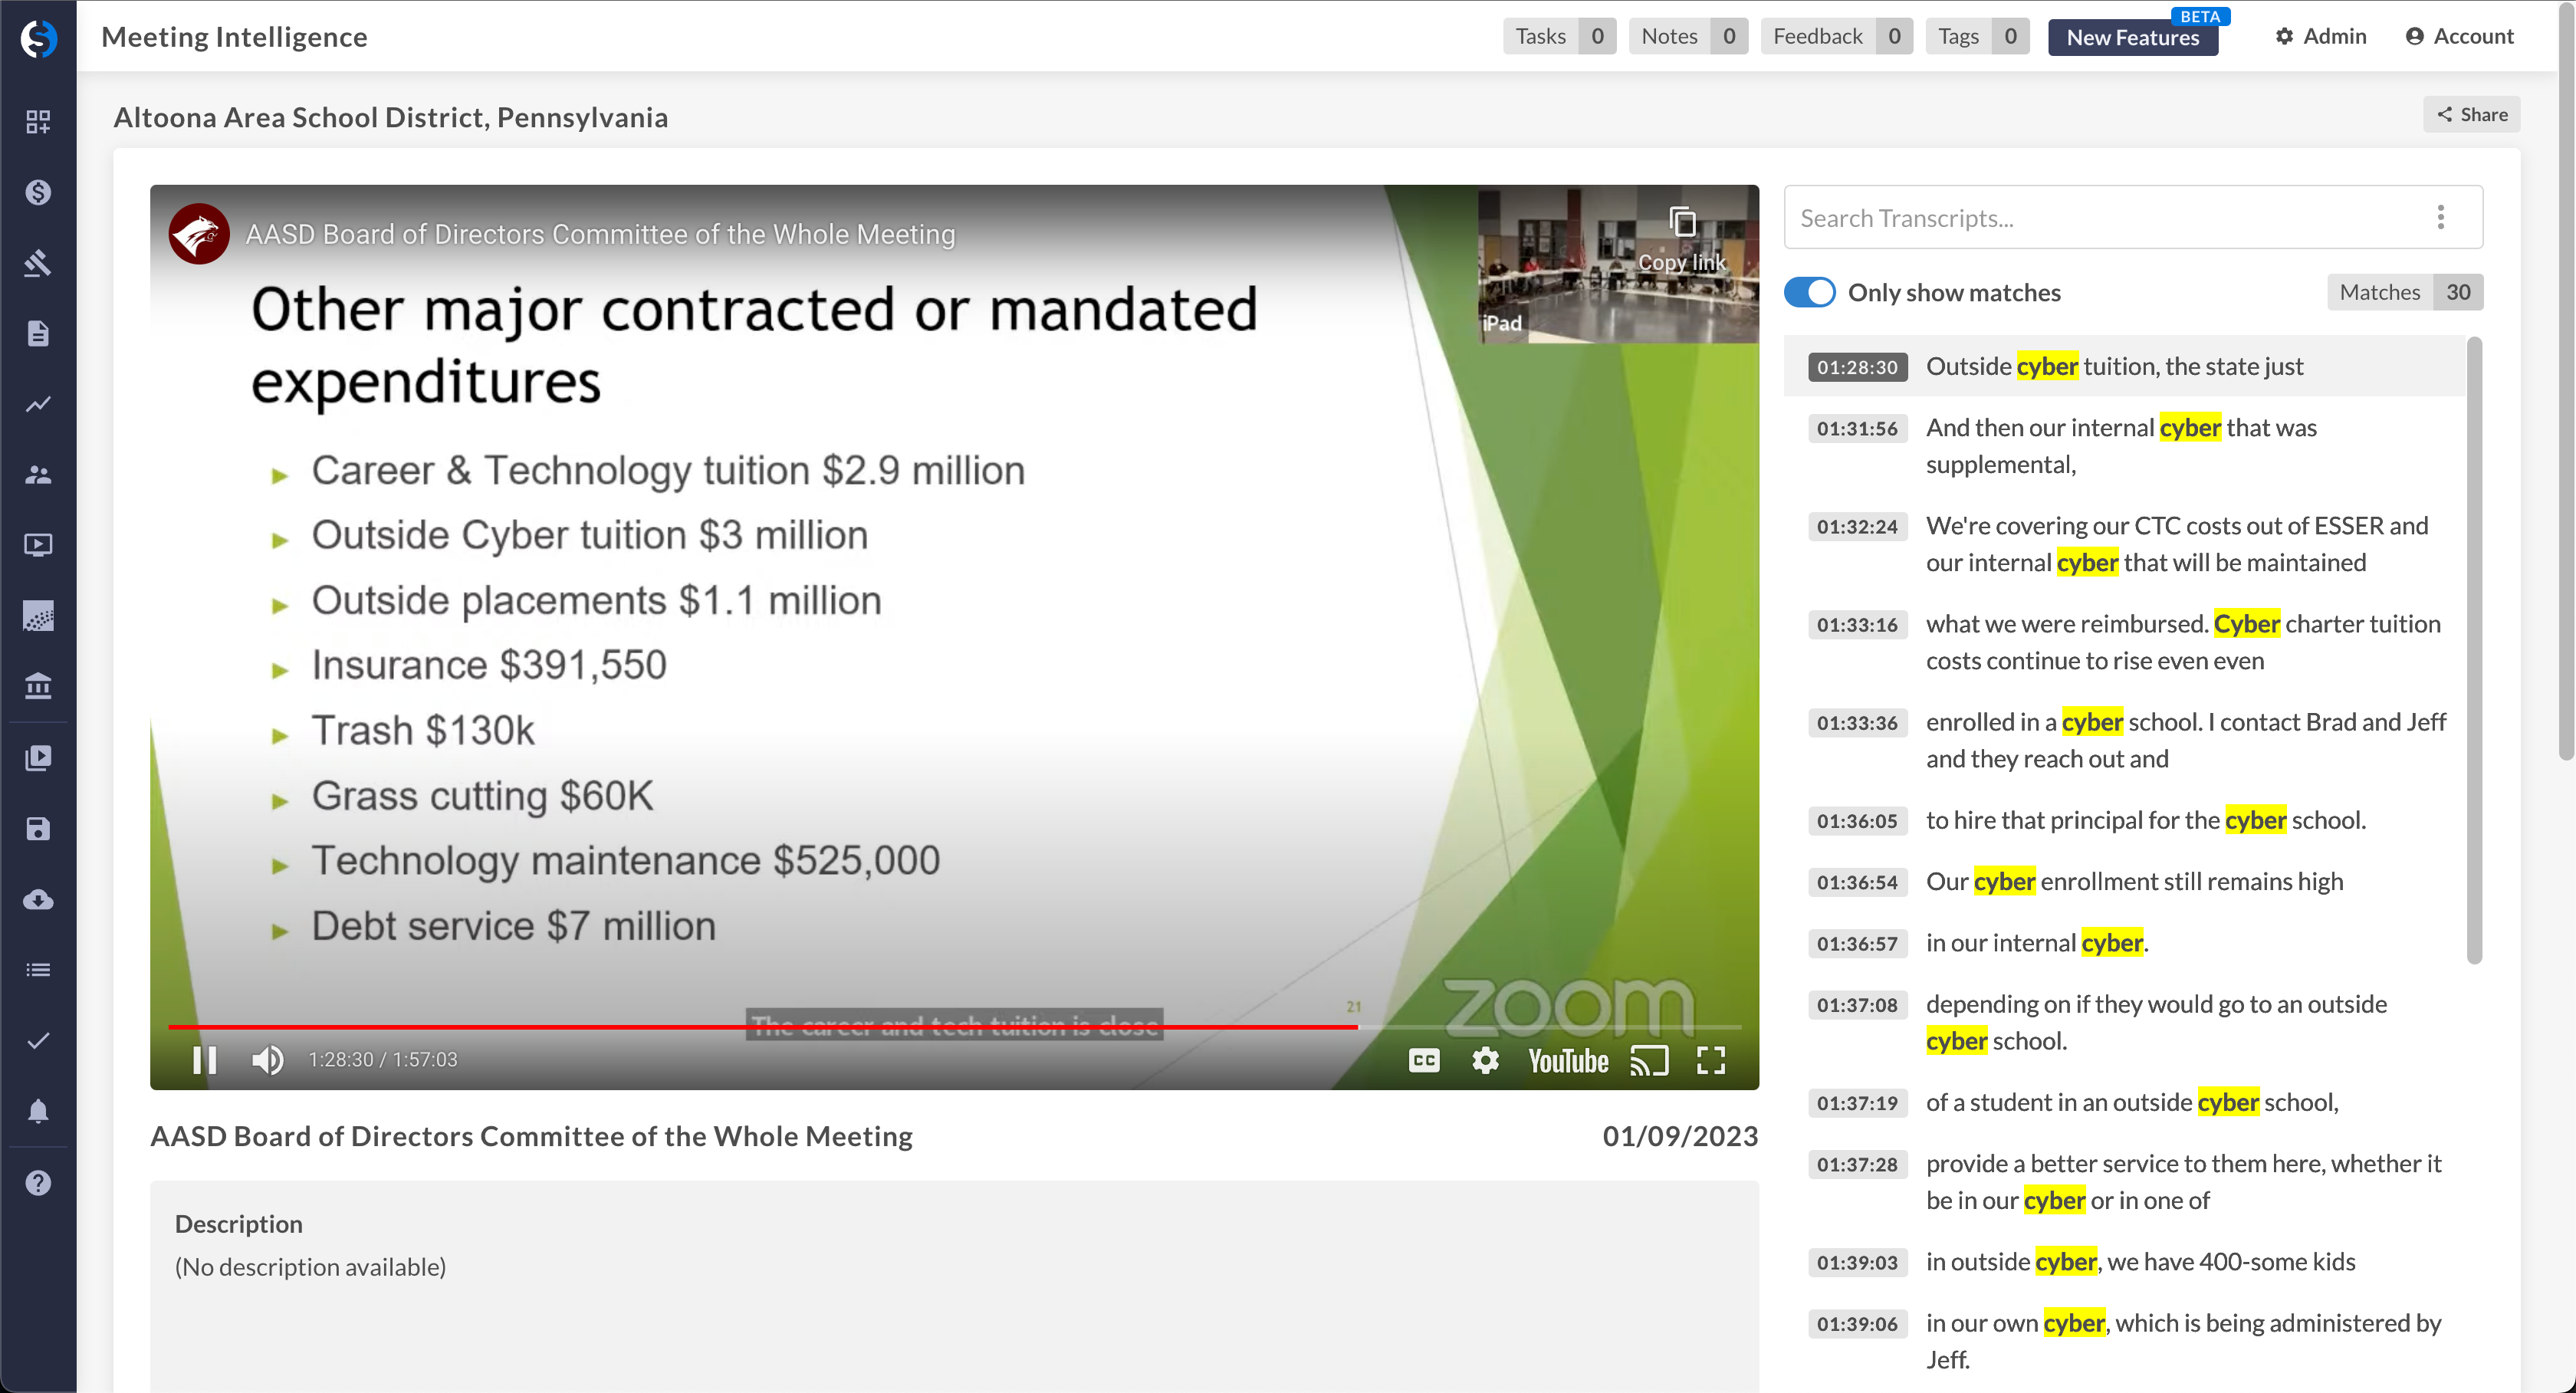Jump to transcript timestamp 01:32:24
The image size is (2576, 1393).
click(x=1857, y=526)
